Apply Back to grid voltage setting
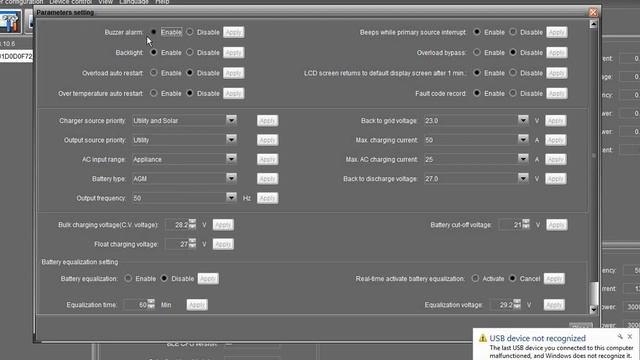Image resolution: width=640 pixels, height=360 pixels. (556, 120)
